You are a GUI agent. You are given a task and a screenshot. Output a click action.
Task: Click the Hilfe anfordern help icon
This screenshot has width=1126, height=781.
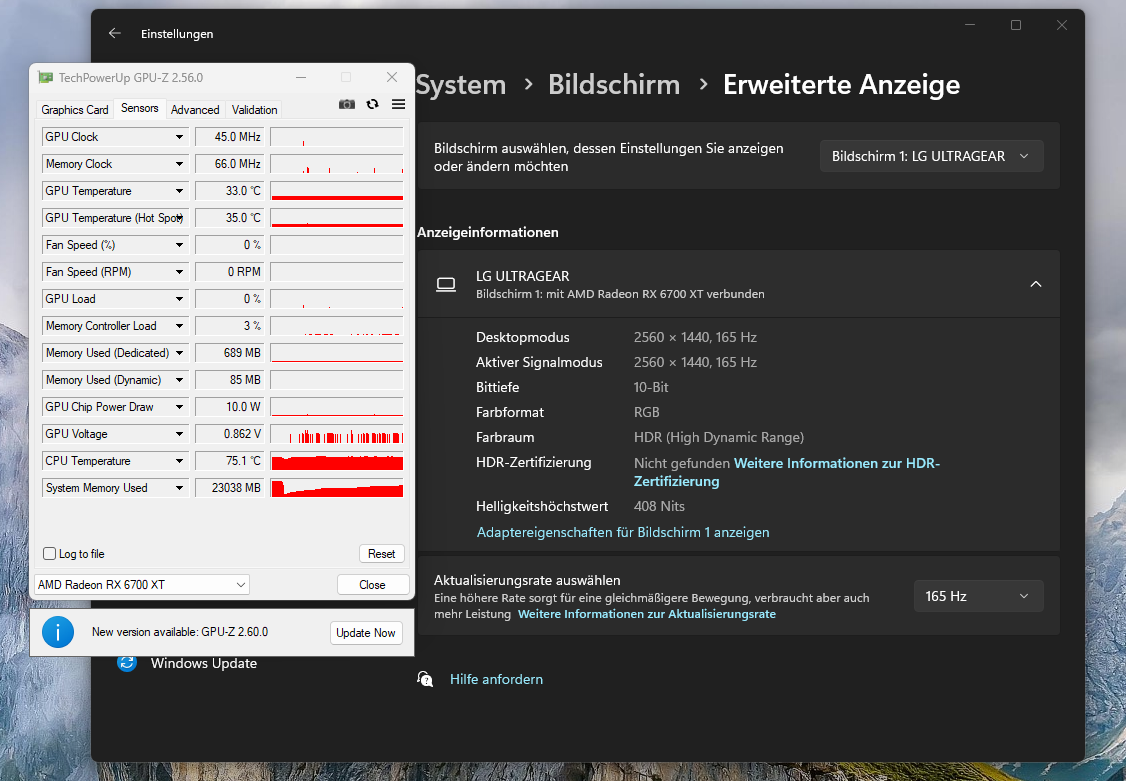coord(425,679)
